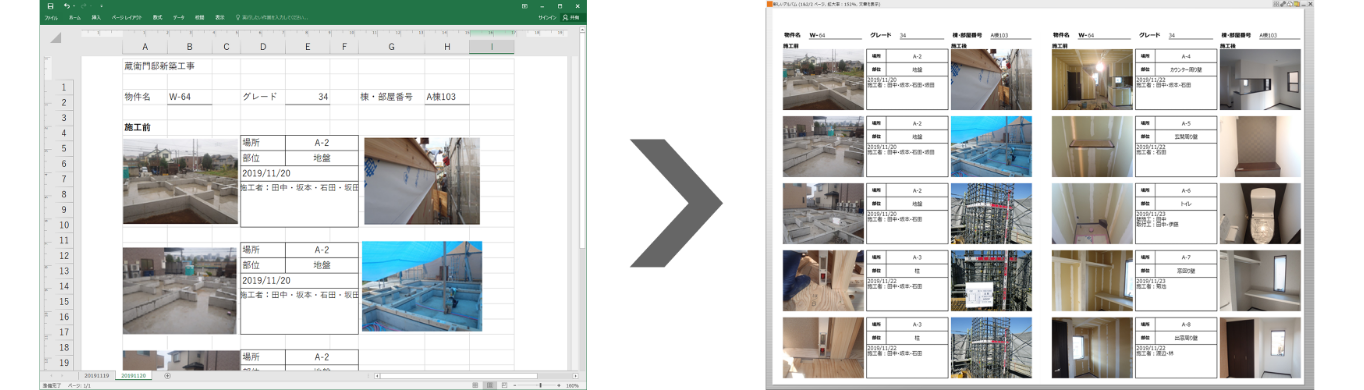Add a new sheet with plus icon

167,376
